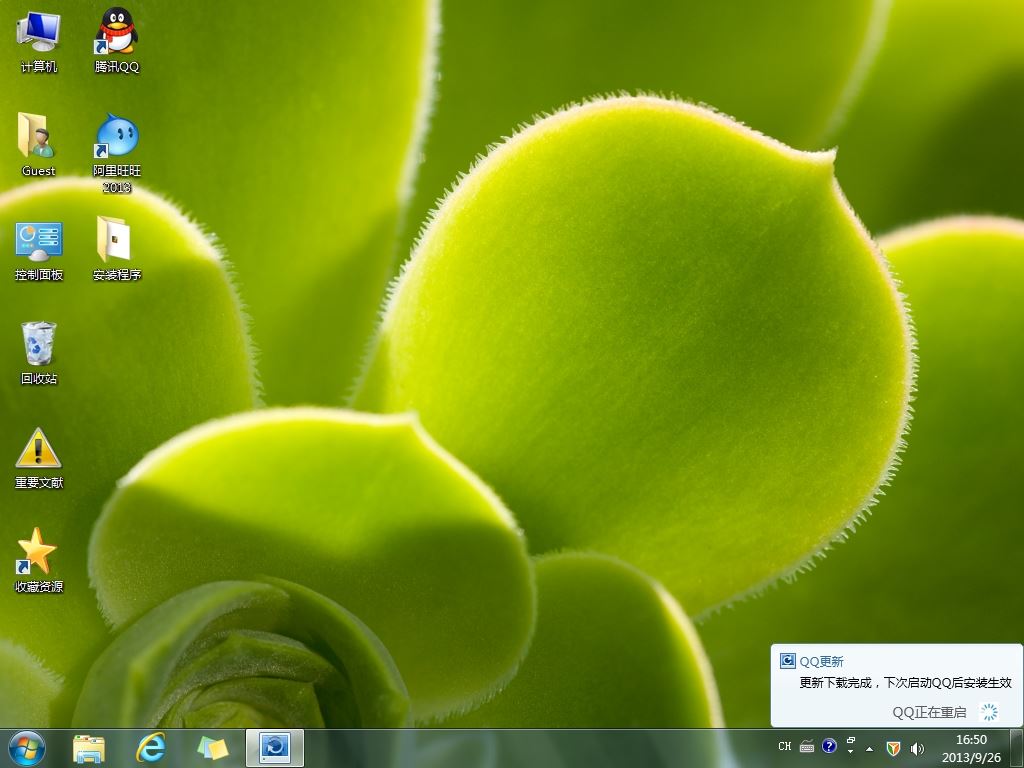The height and width of the screenshot is (768, 1024).
Task: Open the 安装程序 folder
Action: (x=116, y=248)
